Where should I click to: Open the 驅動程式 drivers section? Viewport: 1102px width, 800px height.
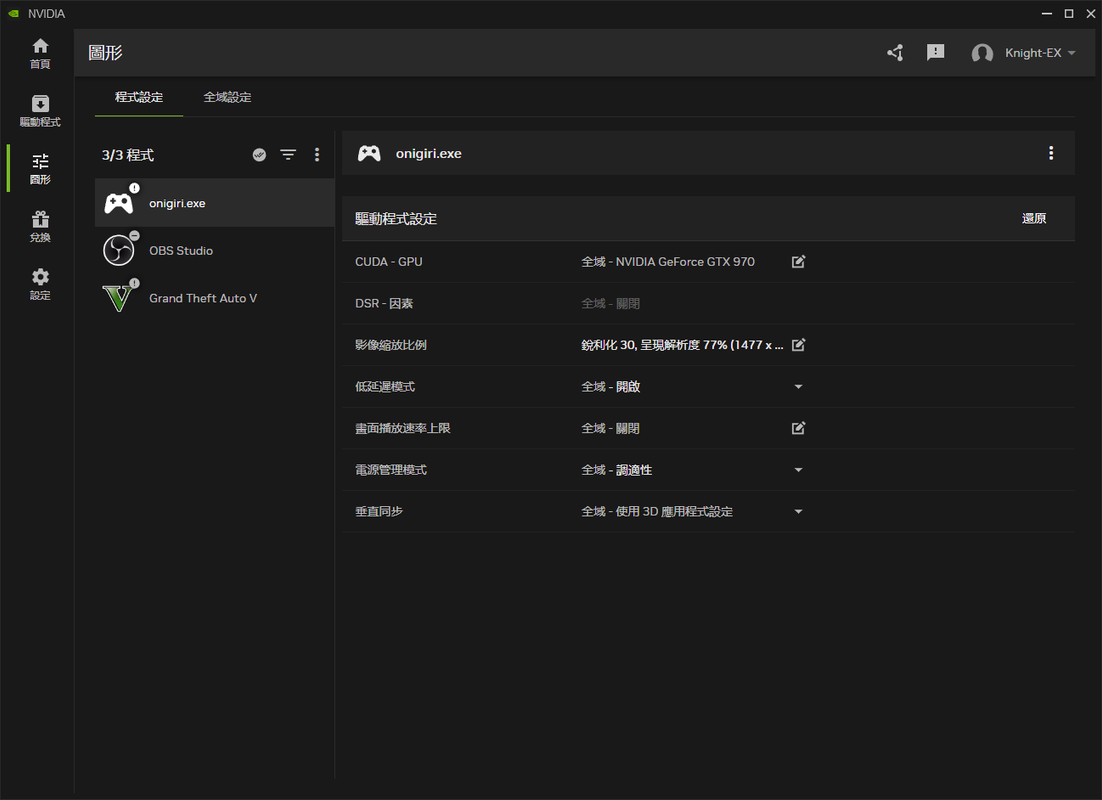coord(40,111)
